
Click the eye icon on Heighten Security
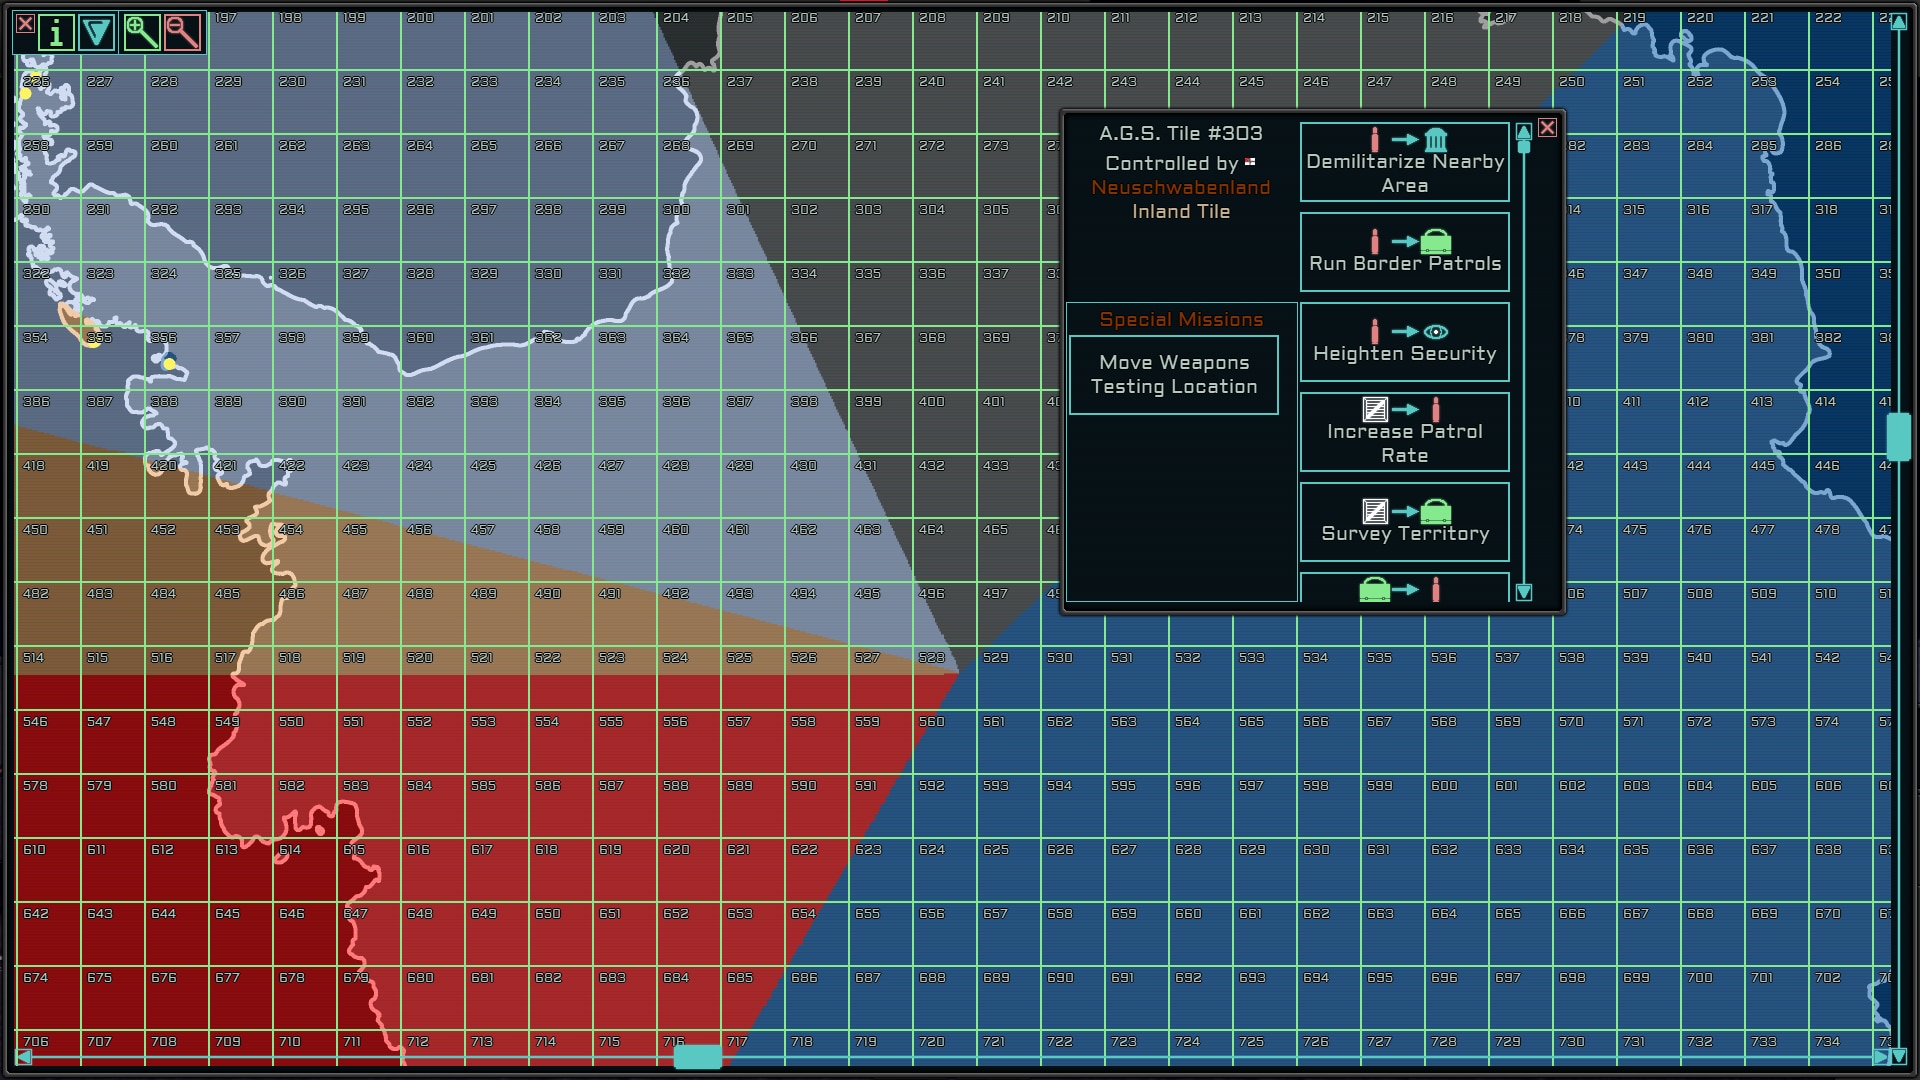pos(1436,332)
